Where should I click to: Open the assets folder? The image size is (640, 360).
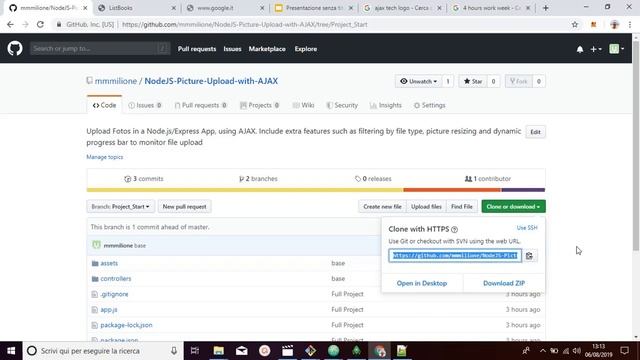point(109,263)
